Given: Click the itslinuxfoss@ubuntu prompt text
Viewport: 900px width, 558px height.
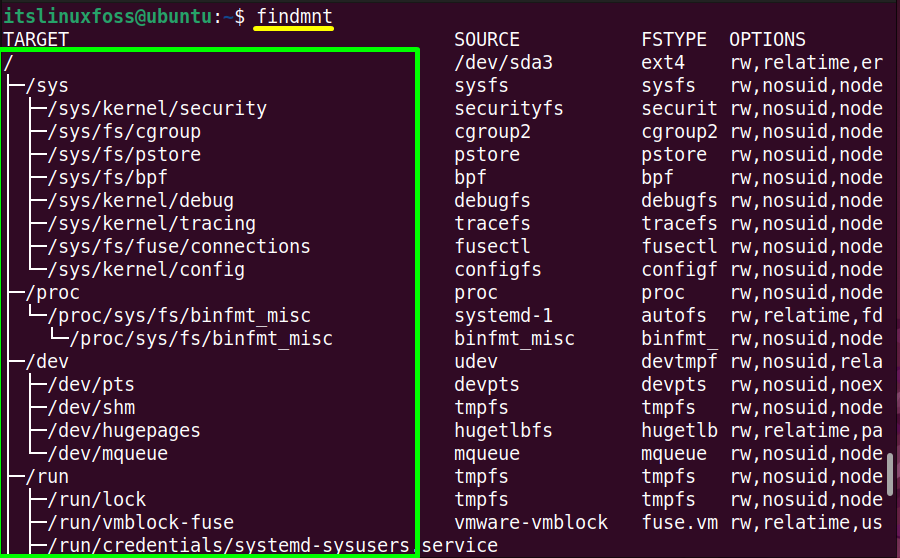Looking at the screenshot, I should 107,16.
